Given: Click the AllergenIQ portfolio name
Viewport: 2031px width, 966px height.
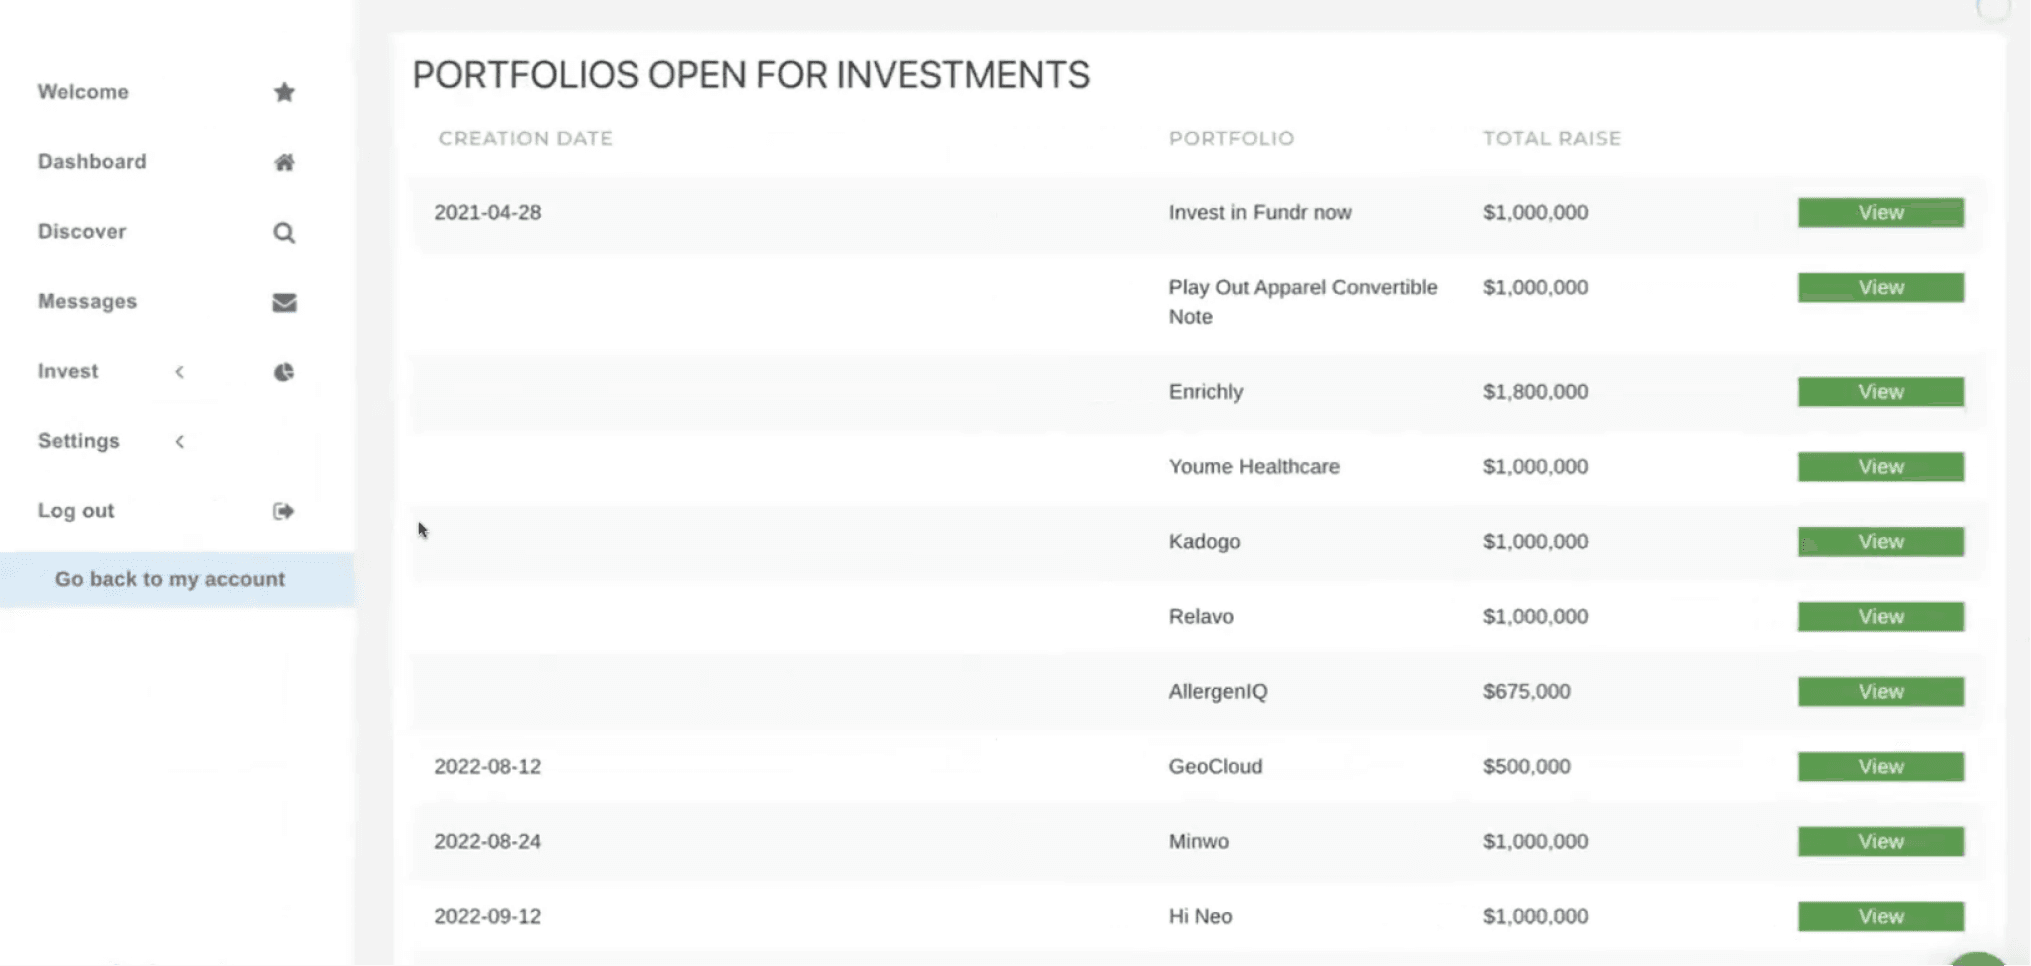Looking at the screenshot, I should click(x=1217, y=691).
